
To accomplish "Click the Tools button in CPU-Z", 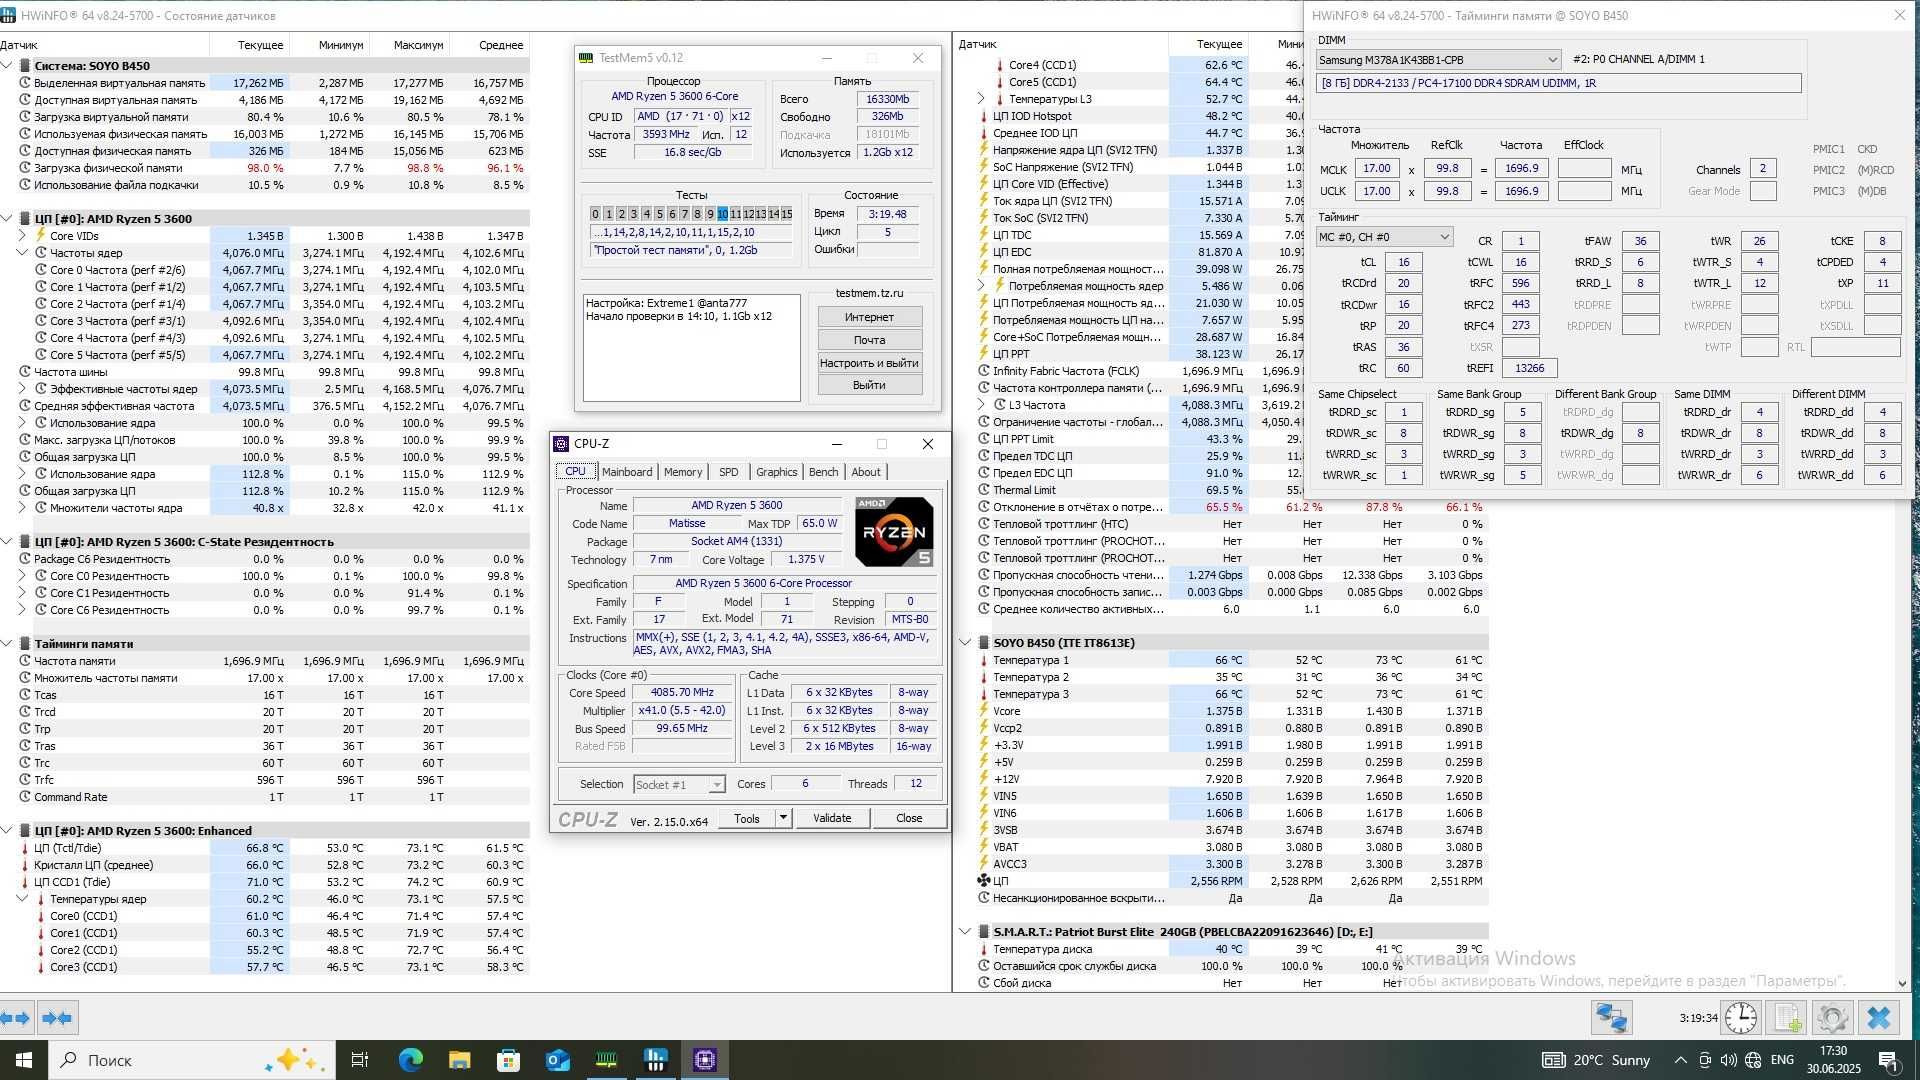I will pyautogui.click(x=747, y=818).
